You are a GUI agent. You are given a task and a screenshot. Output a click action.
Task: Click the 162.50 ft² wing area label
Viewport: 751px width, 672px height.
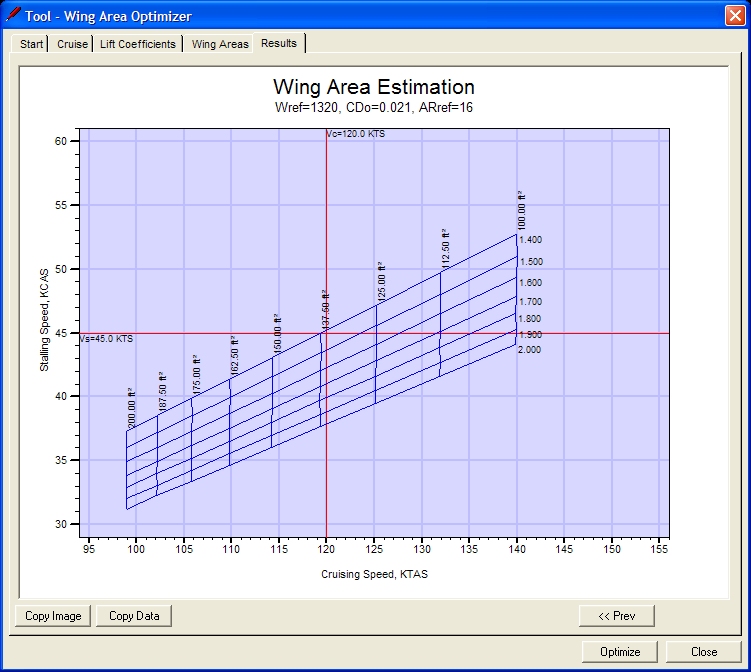[234, 356]
